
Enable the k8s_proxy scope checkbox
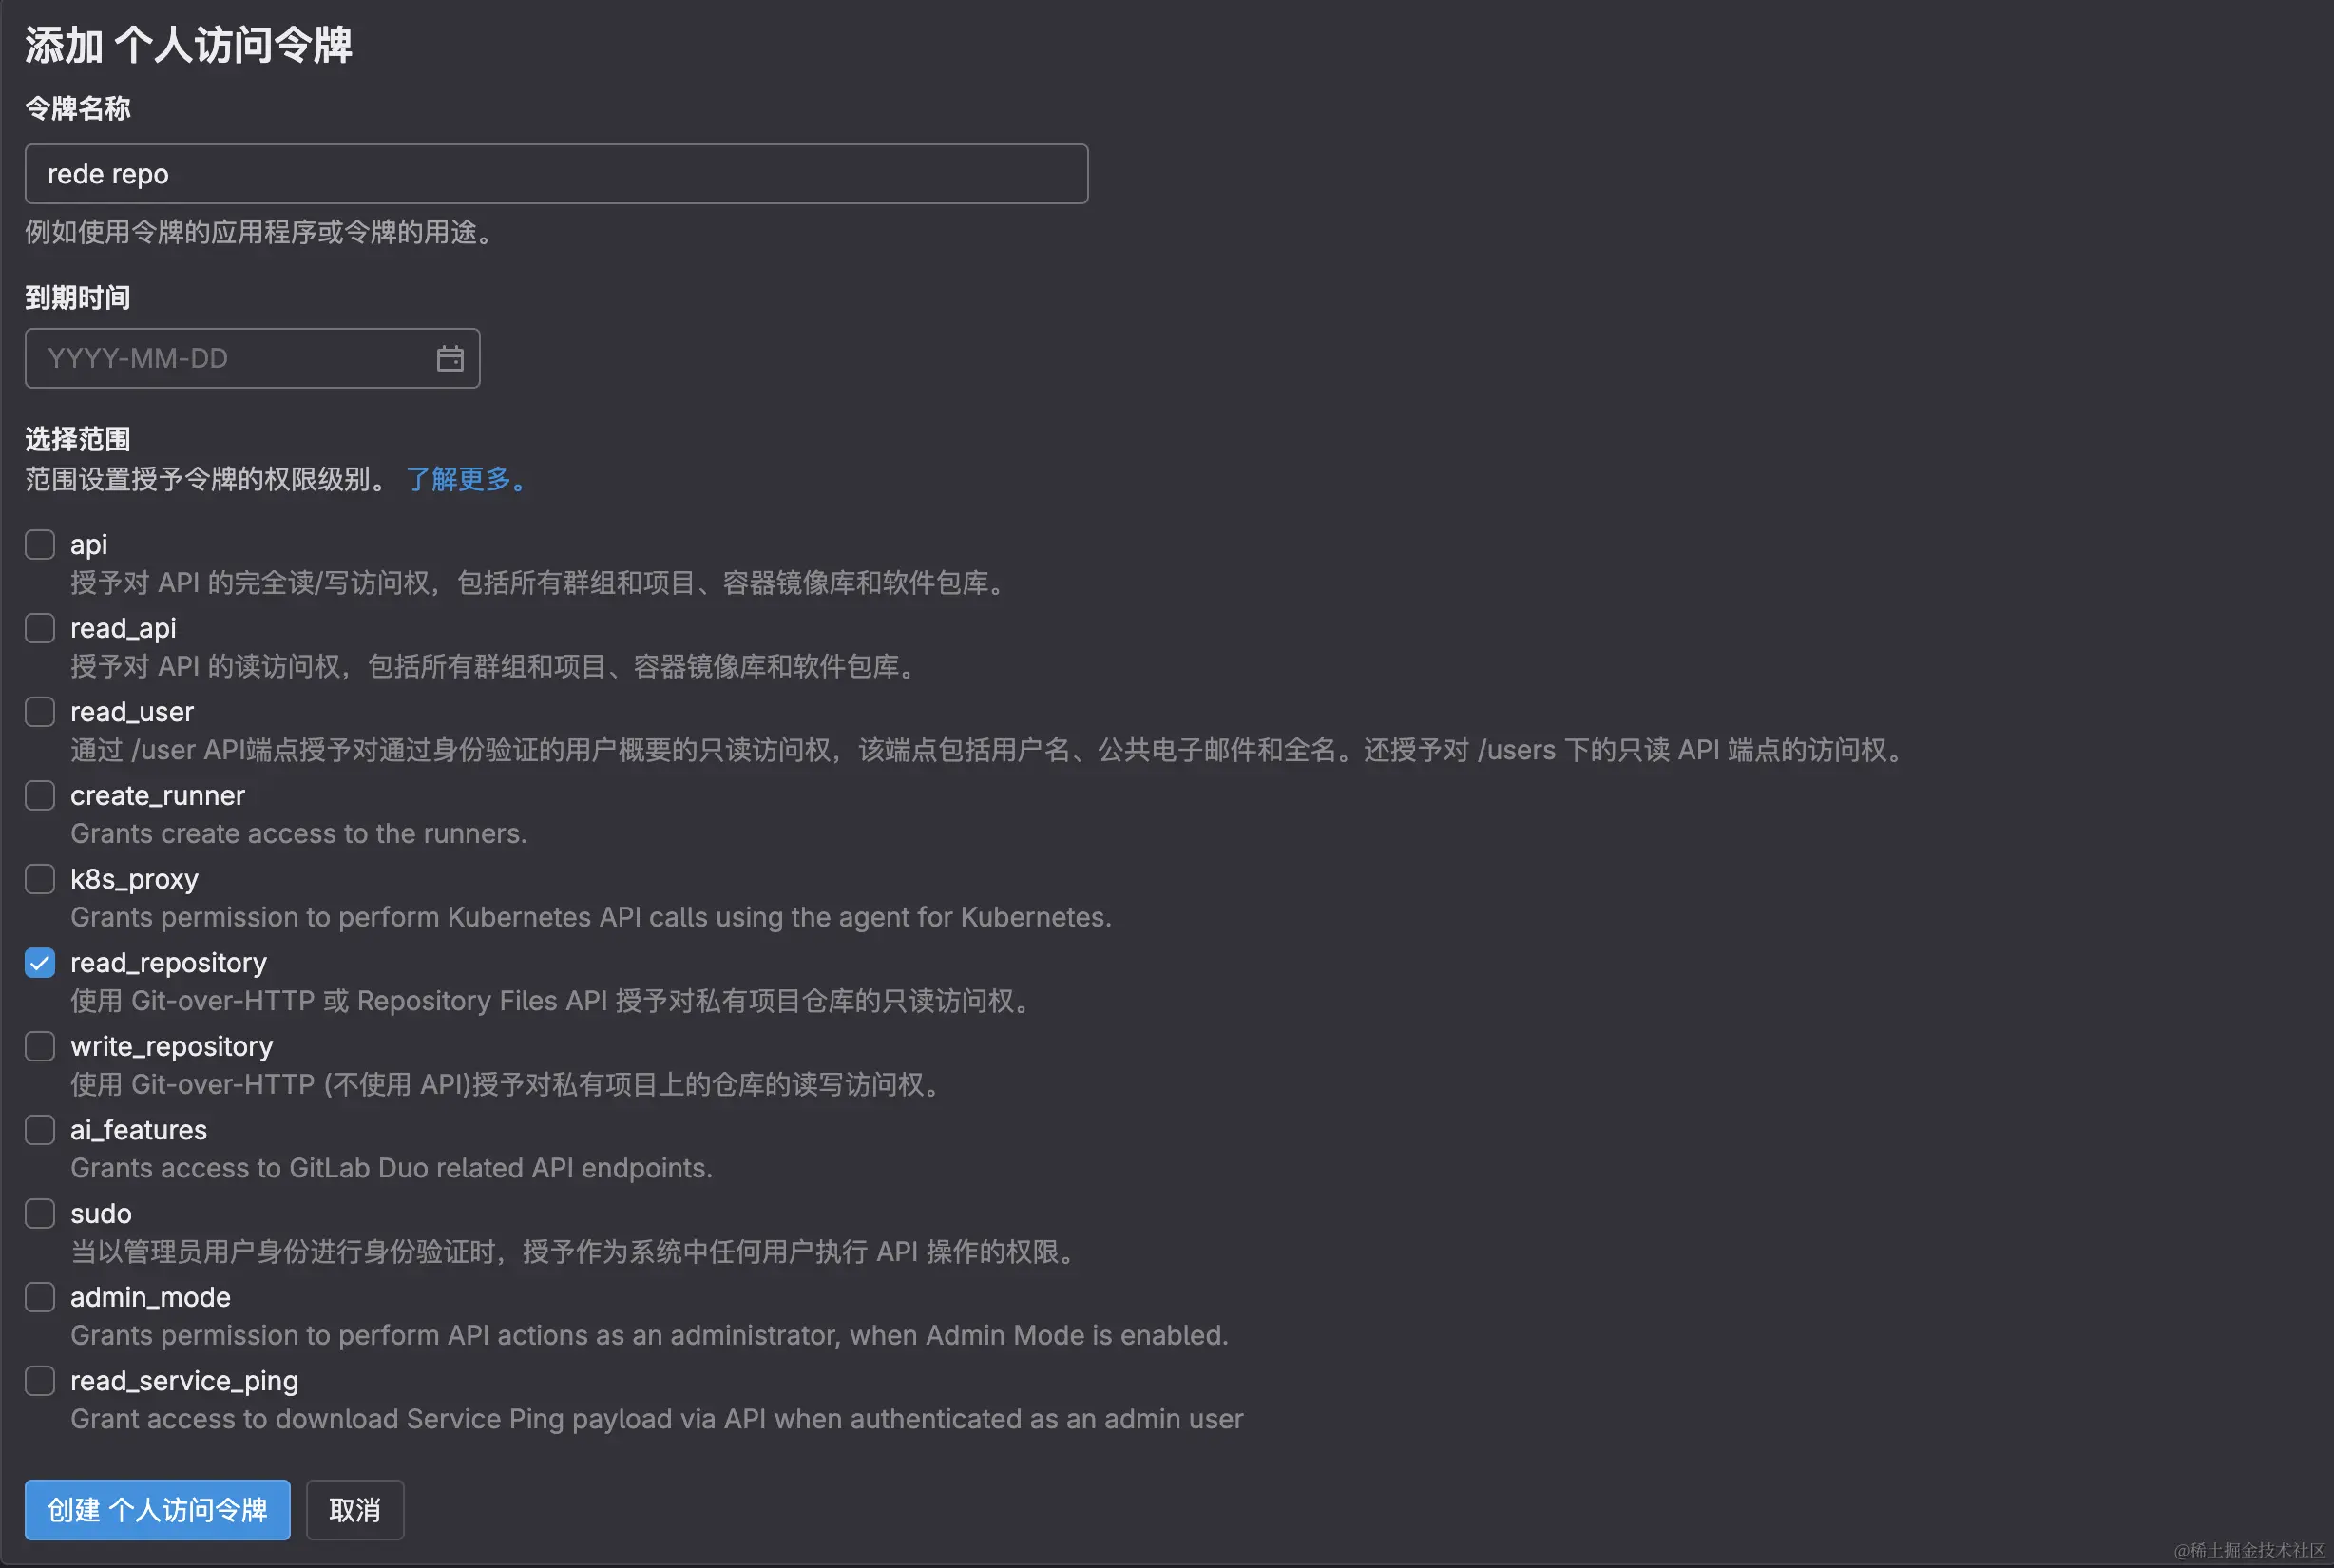(x=39, y=879)
